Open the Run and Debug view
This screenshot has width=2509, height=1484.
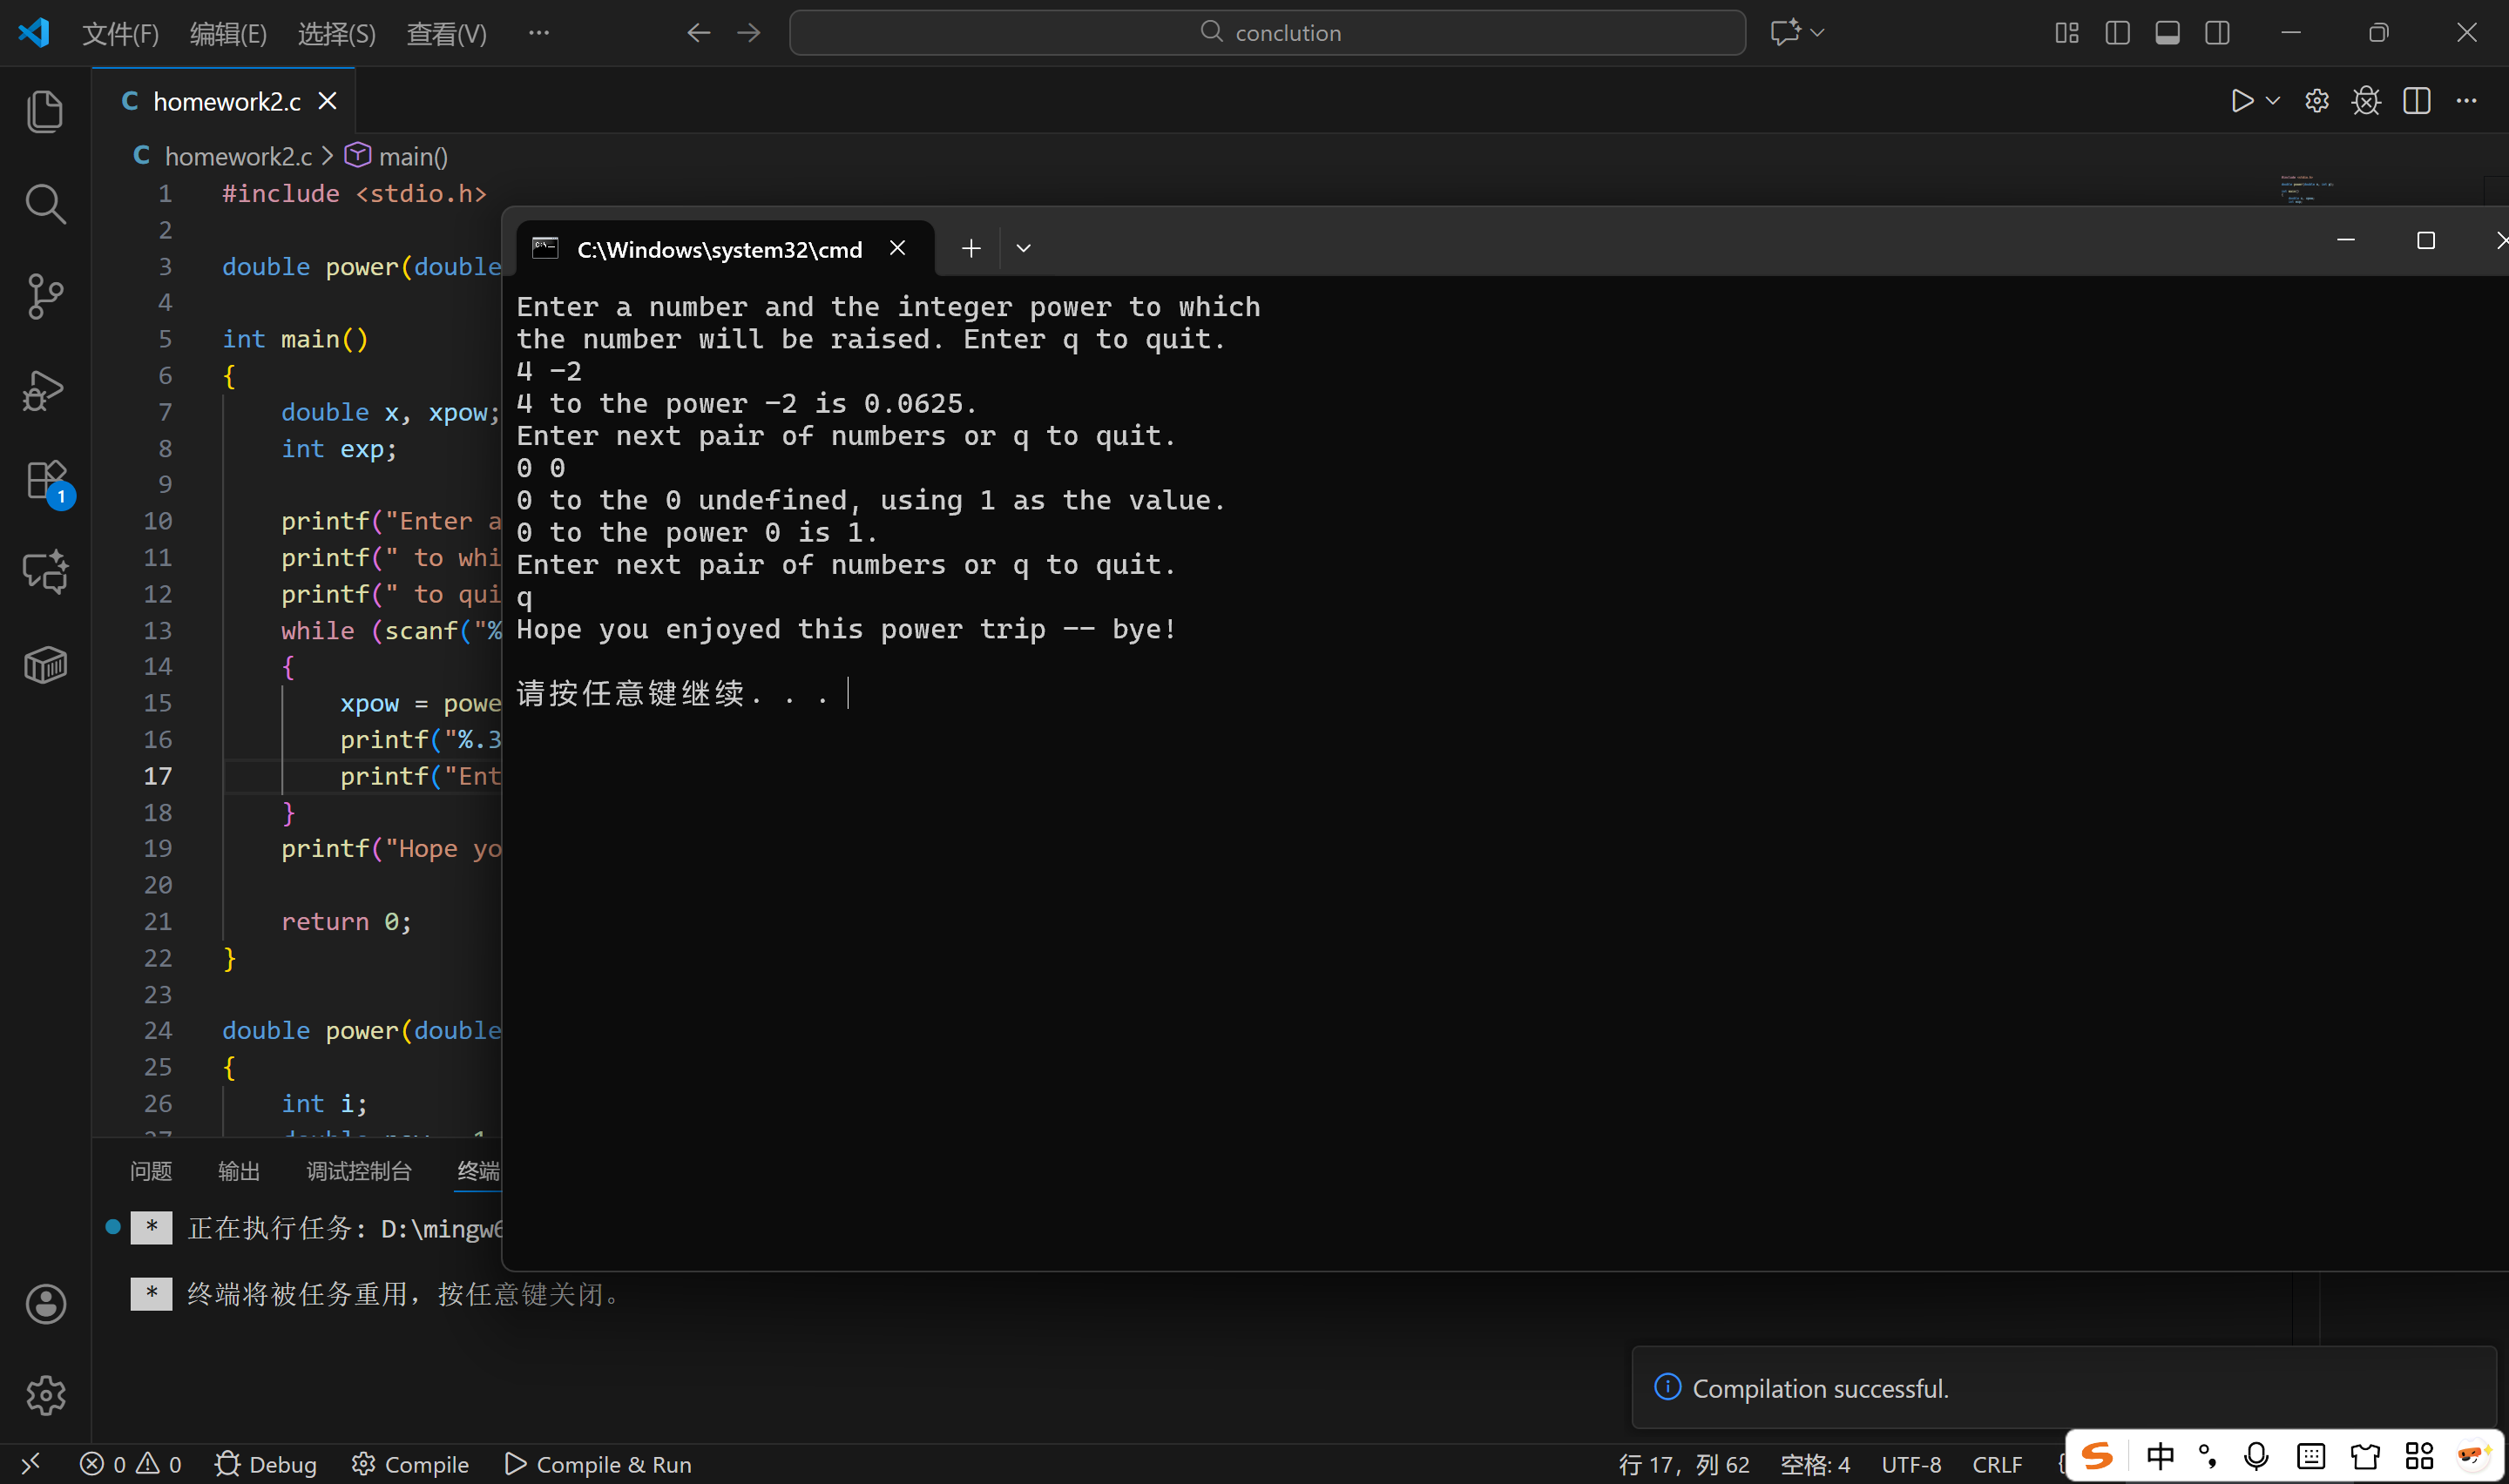tap(45, 390)
